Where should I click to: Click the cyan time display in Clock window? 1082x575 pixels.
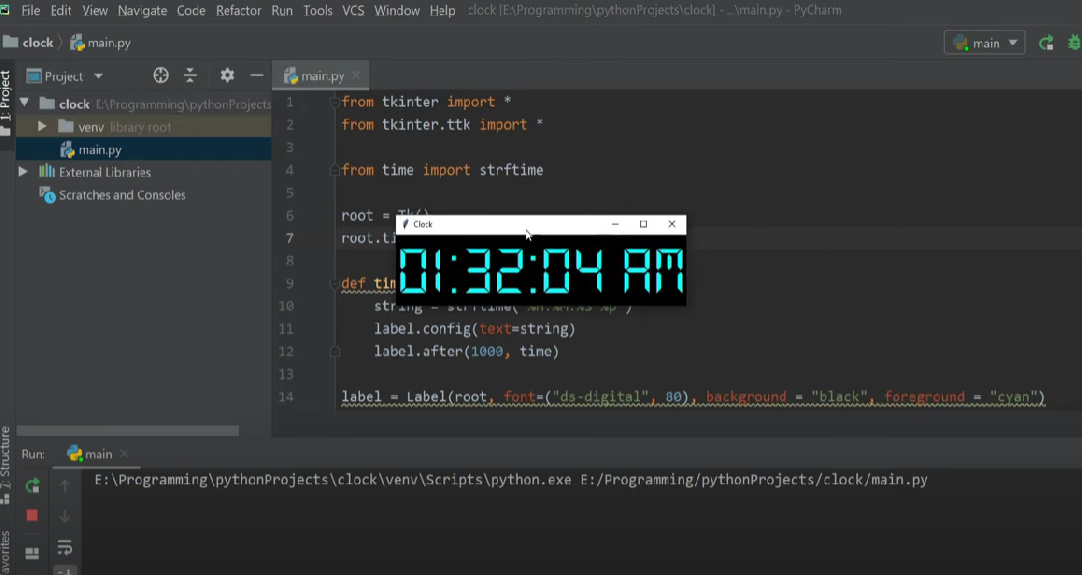click(x=541, y=271)
